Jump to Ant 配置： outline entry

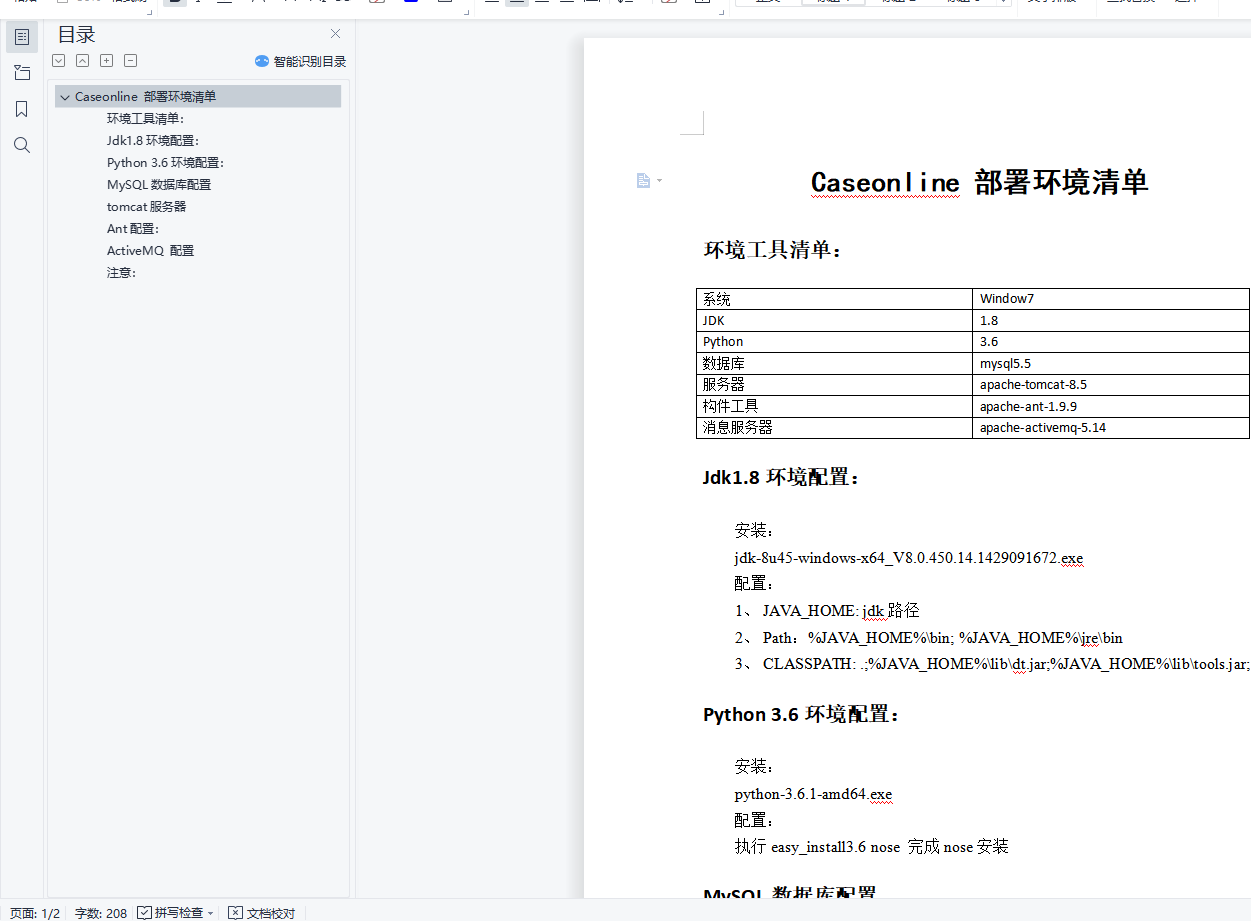click(x=133, y=229)
